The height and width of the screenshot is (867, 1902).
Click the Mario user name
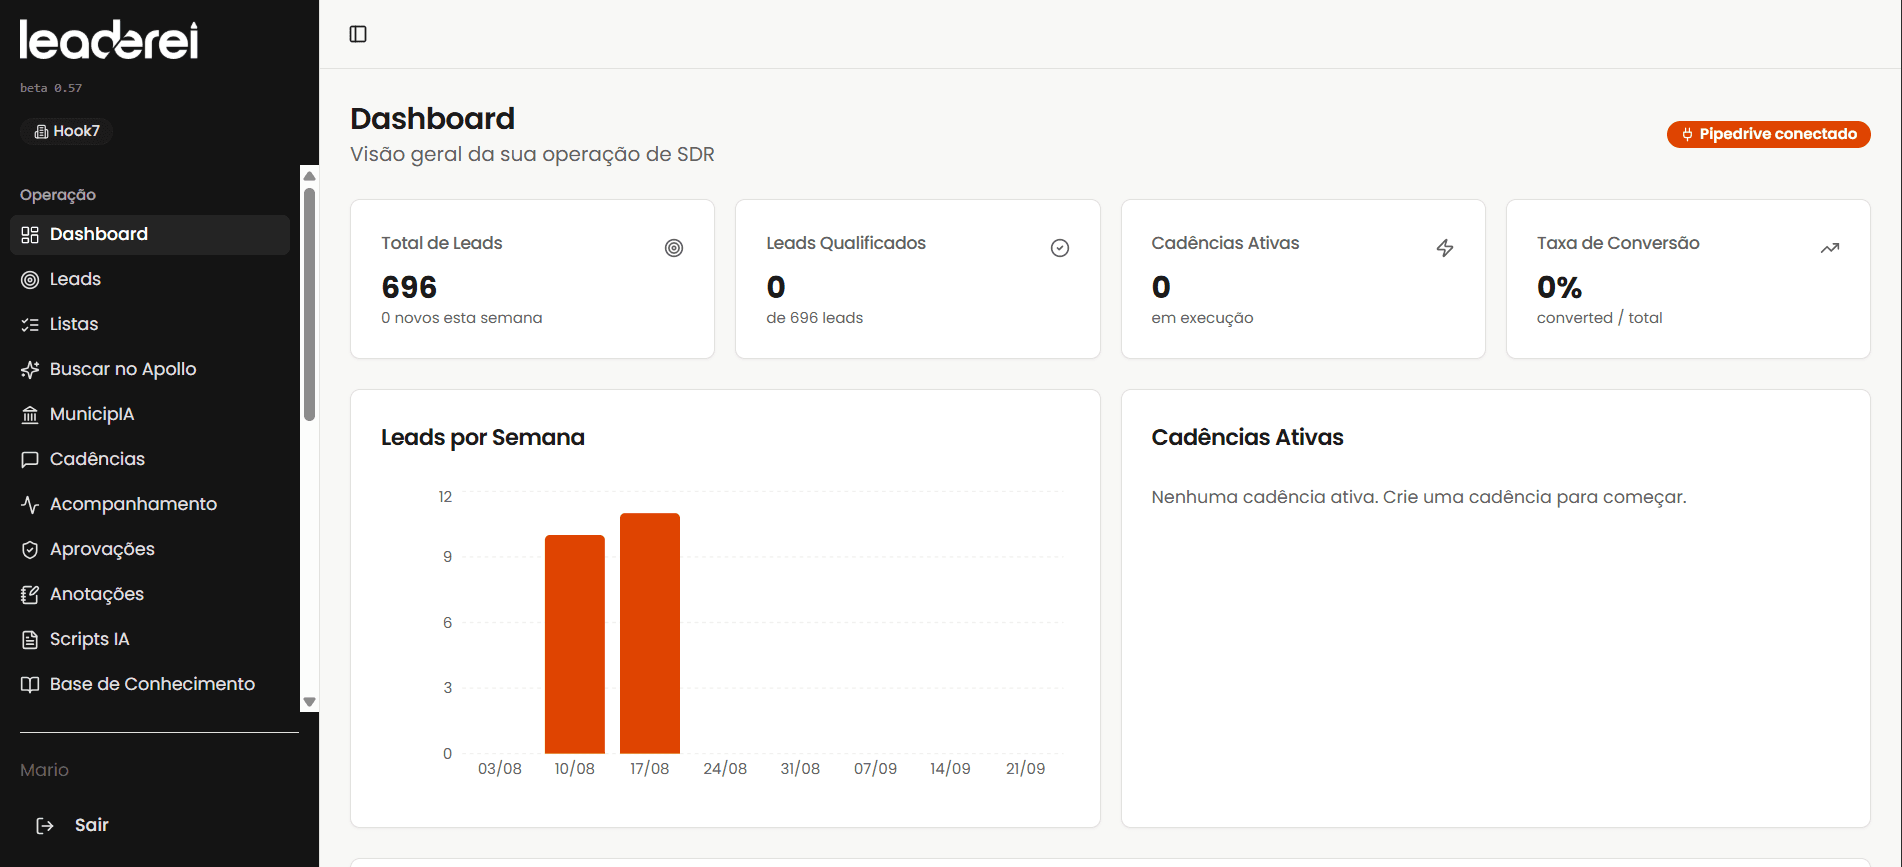[44, 770]
